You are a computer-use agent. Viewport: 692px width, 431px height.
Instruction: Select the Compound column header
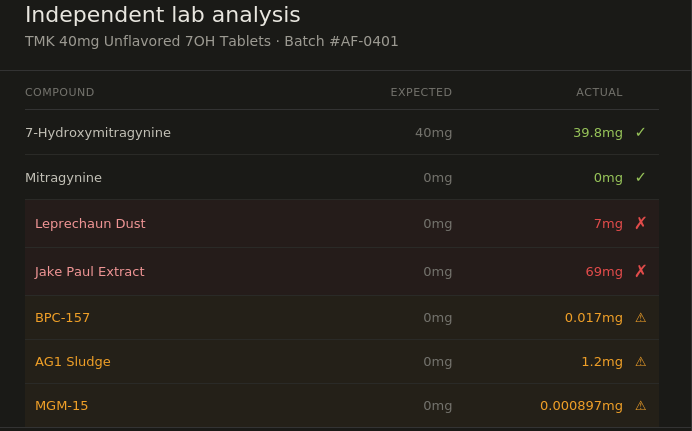pyautogui.click(x=60, y=92)
